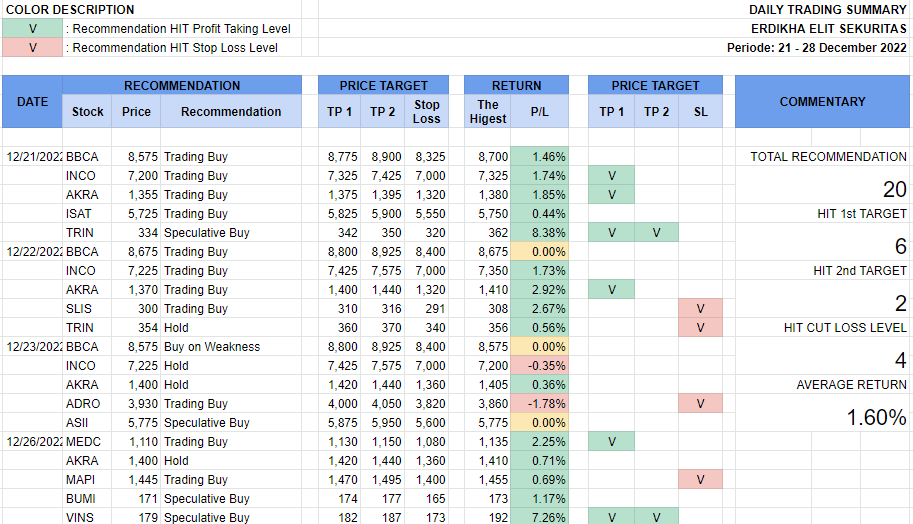Click the red V mark in MAPI row

(701, 480)
